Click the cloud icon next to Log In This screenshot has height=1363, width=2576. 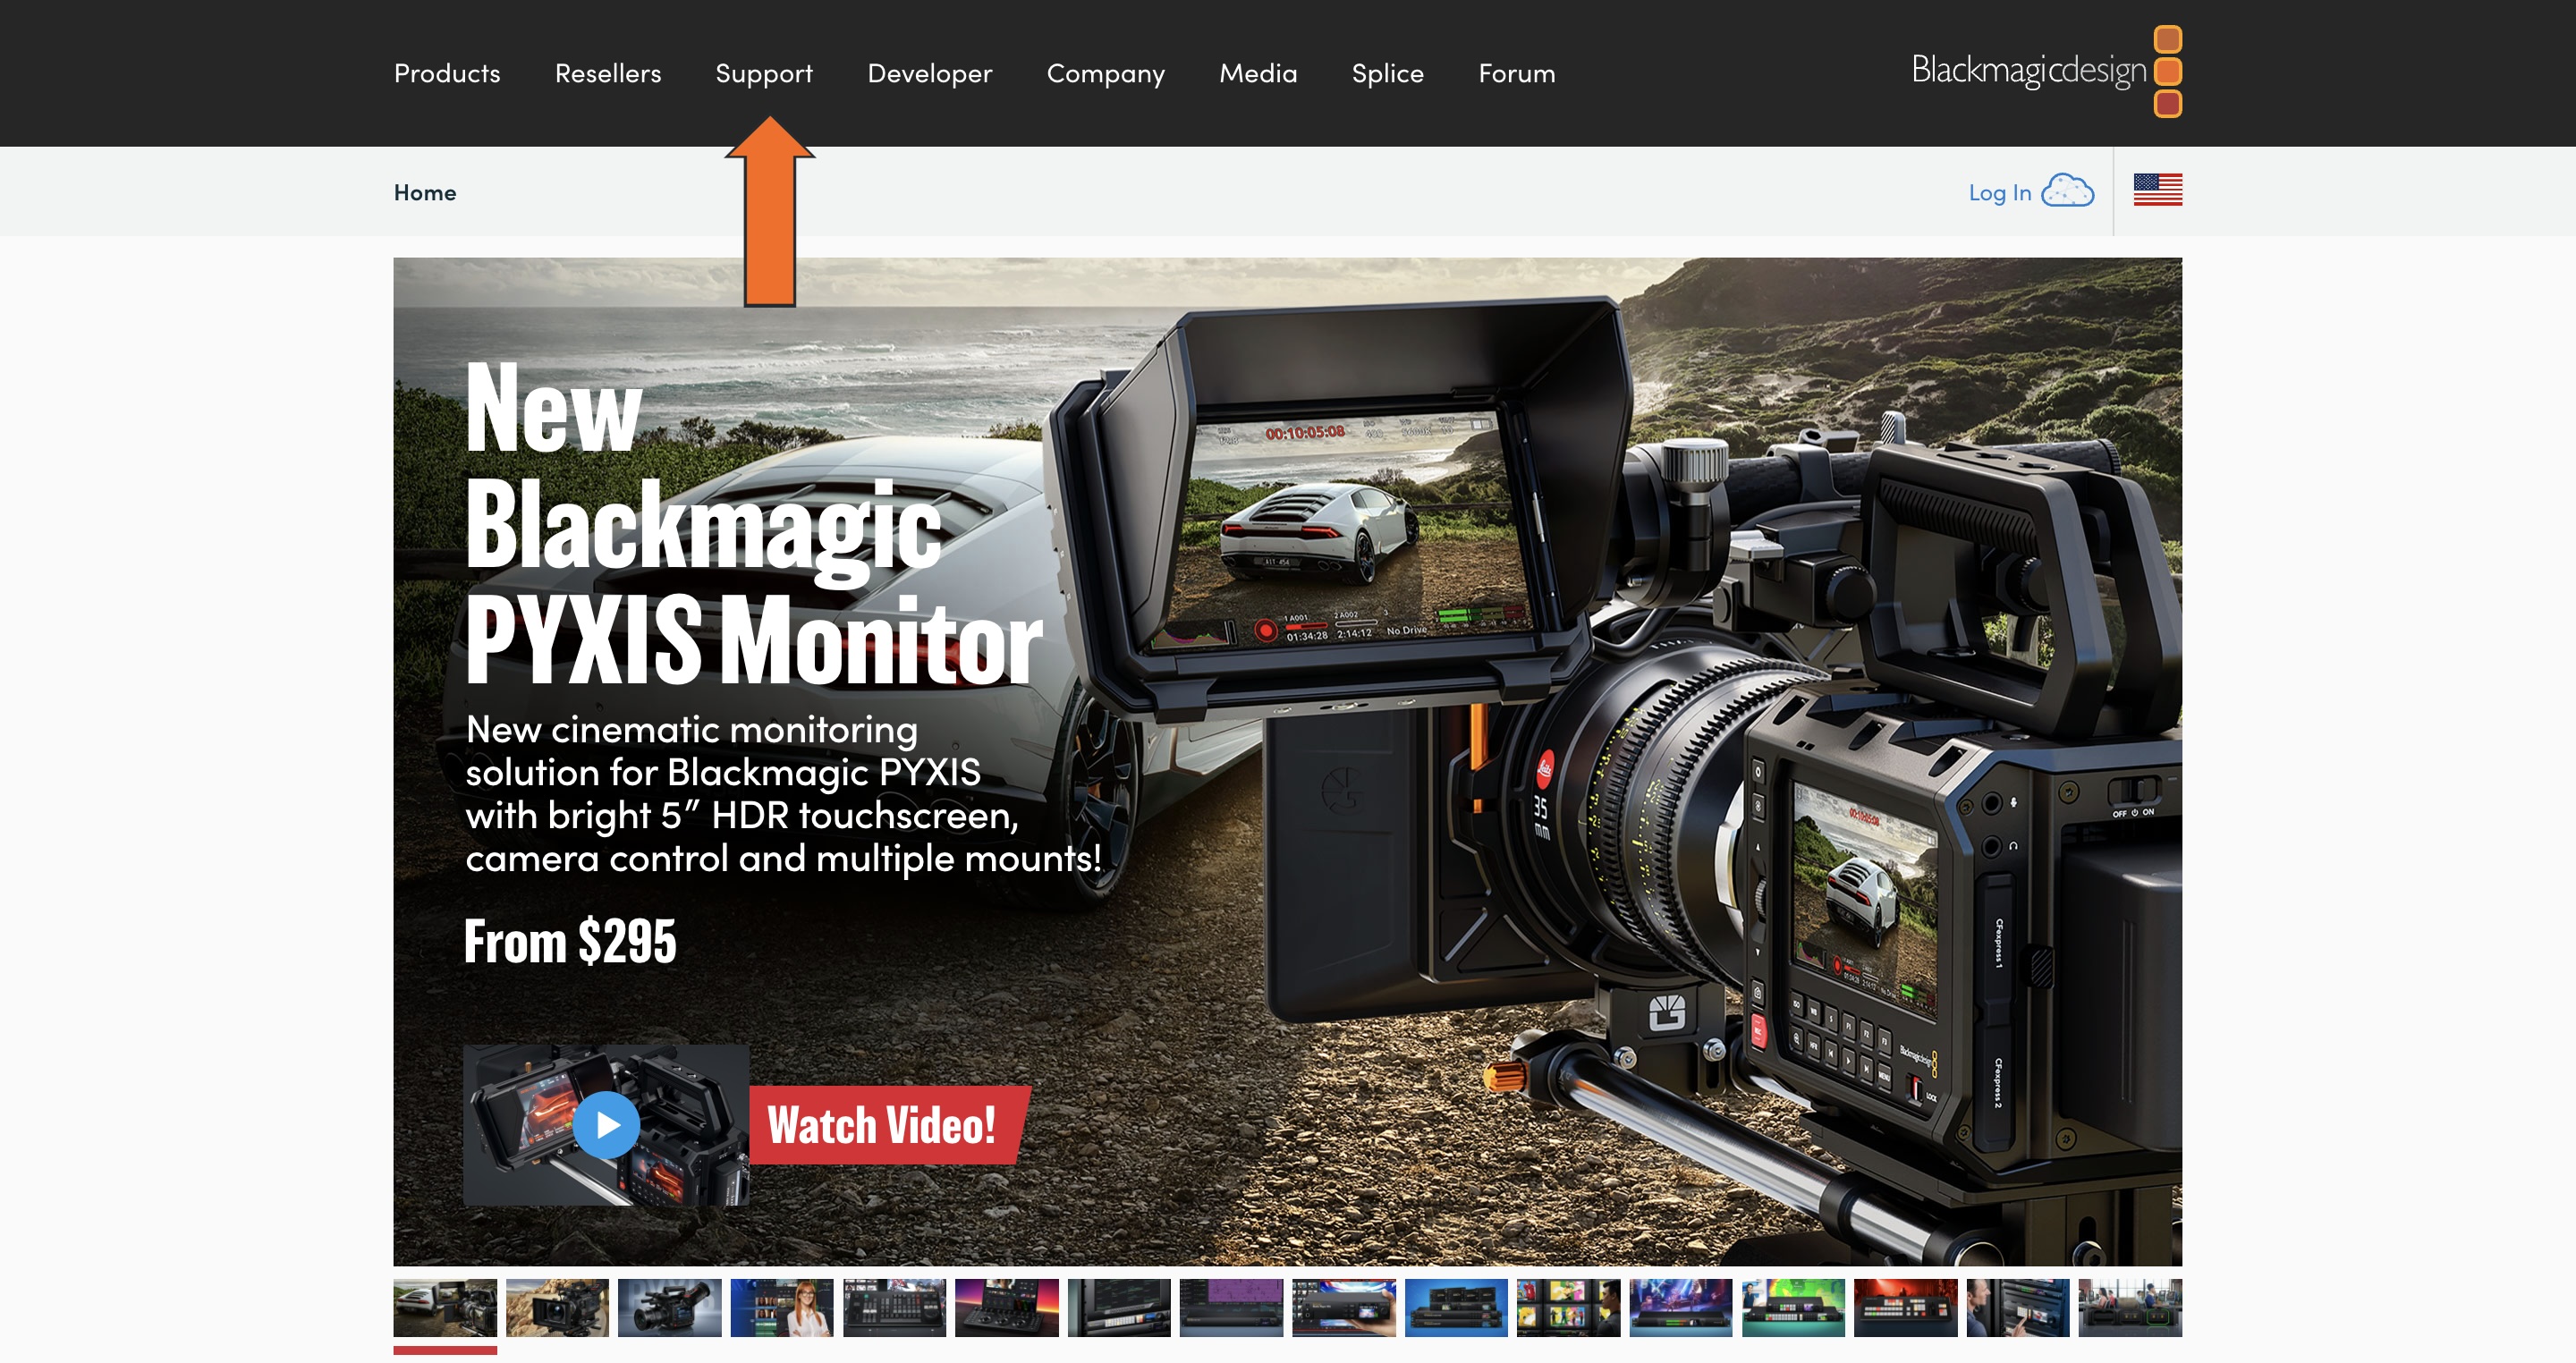tap(2069, 190)
